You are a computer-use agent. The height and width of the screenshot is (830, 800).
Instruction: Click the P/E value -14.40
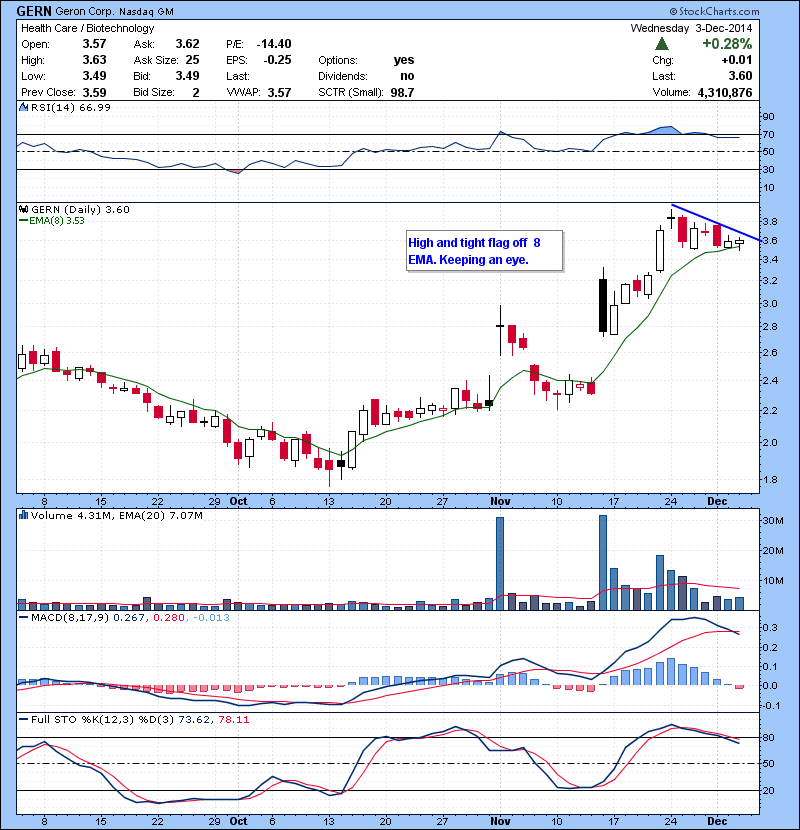tap(274, 44)
